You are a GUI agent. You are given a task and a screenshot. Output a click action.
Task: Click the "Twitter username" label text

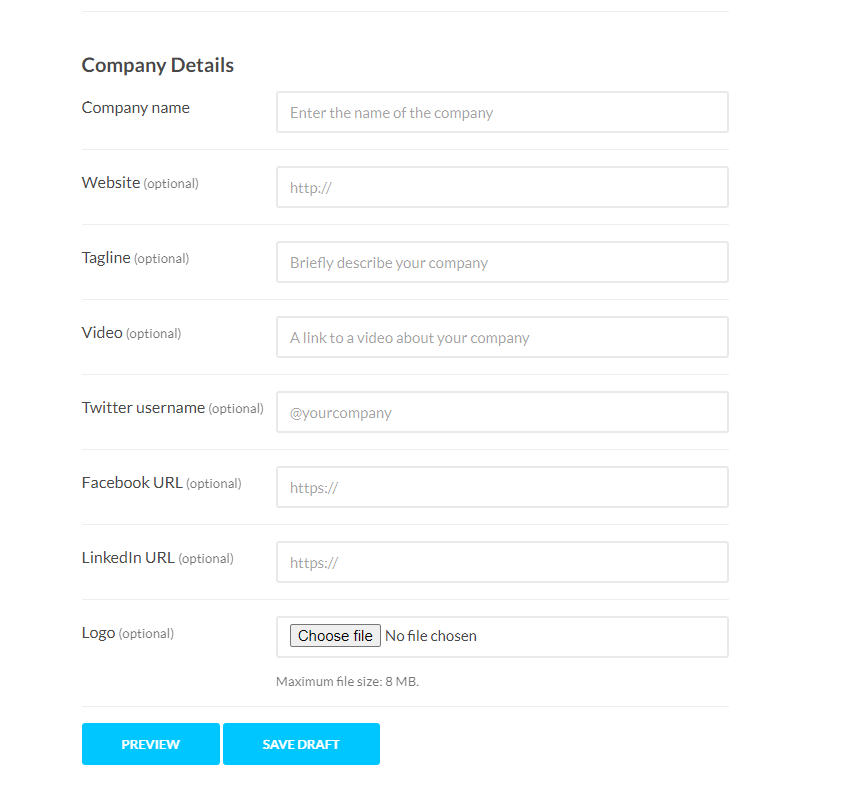[x=143, y=408]
